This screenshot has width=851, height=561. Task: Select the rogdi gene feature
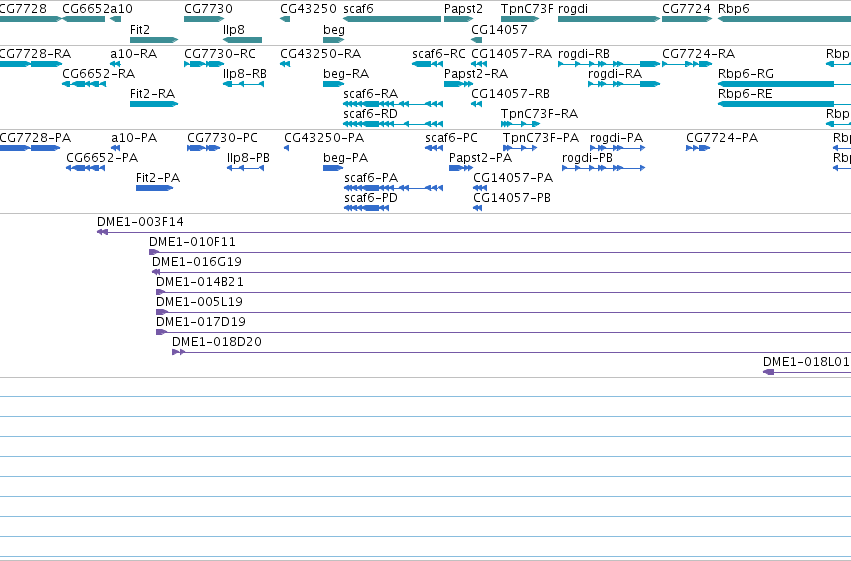[x=609, y=19]
